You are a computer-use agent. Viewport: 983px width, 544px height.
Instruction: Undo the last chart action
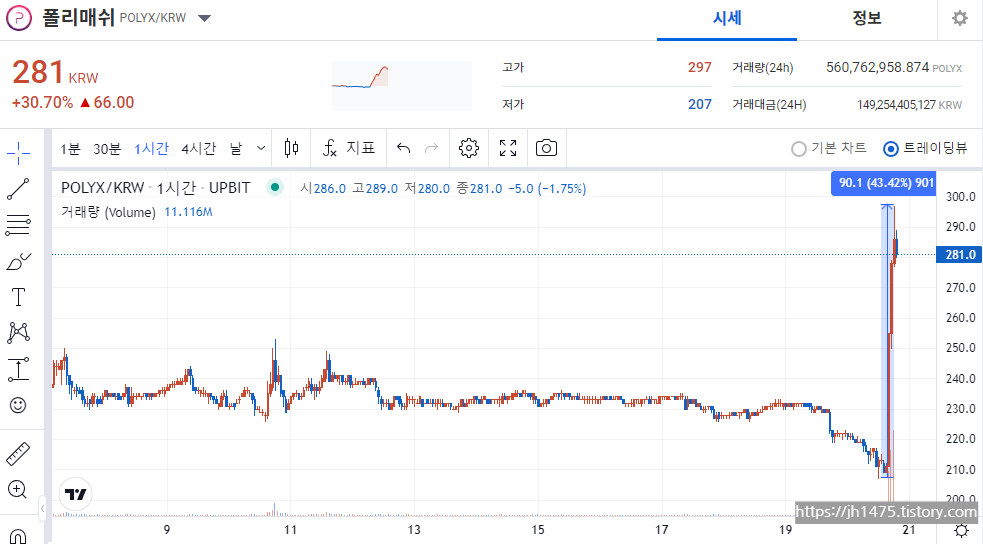pyautogui.click(x=404, y=148)
